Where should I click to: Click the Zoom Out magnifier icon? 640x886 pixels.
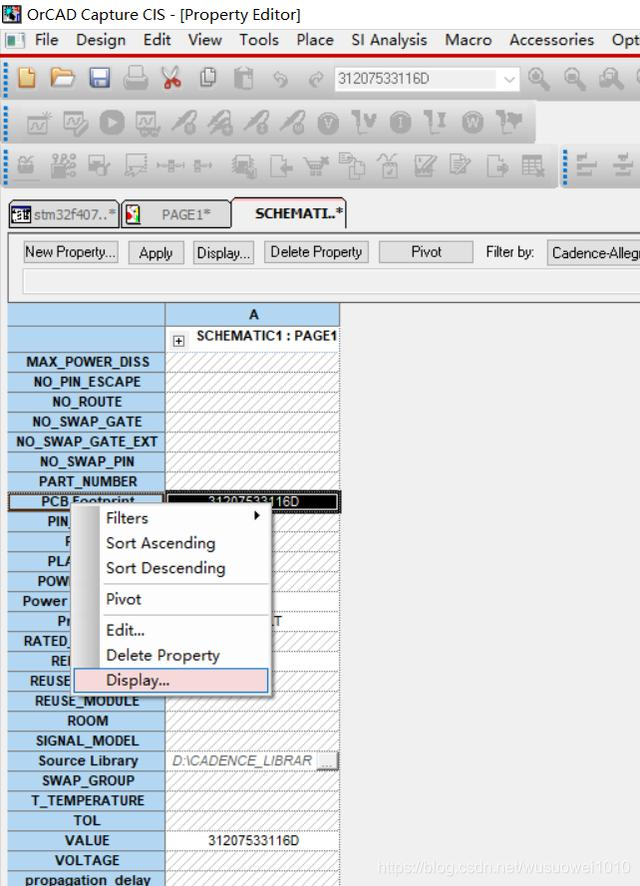coord(575,78)
